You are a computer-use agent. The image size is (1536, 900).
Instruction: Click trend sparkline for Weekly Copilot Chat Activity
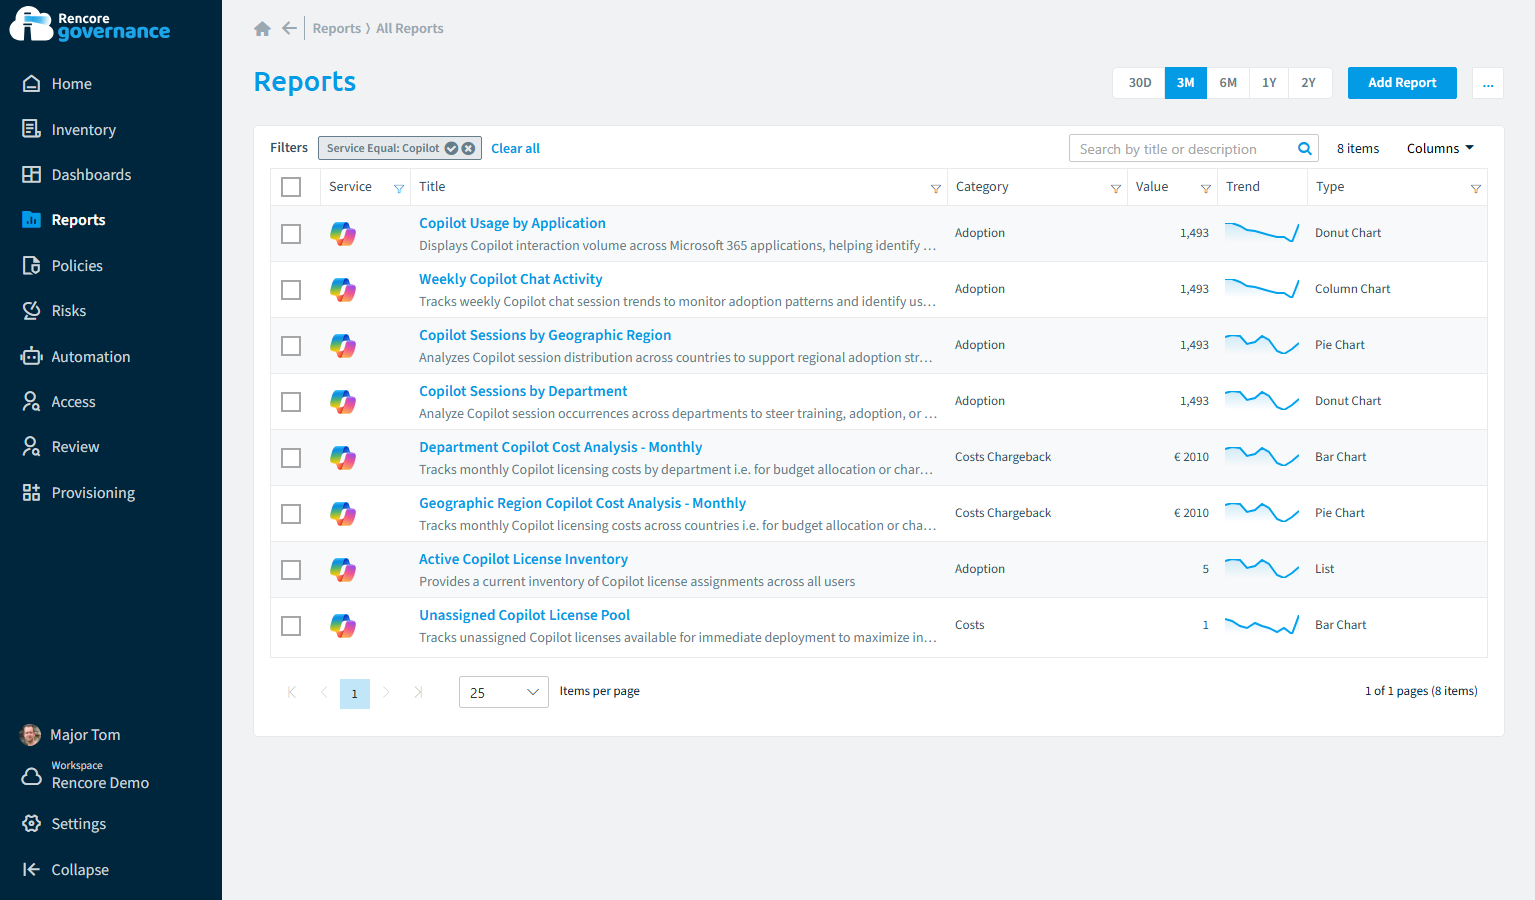point(1262,289)
